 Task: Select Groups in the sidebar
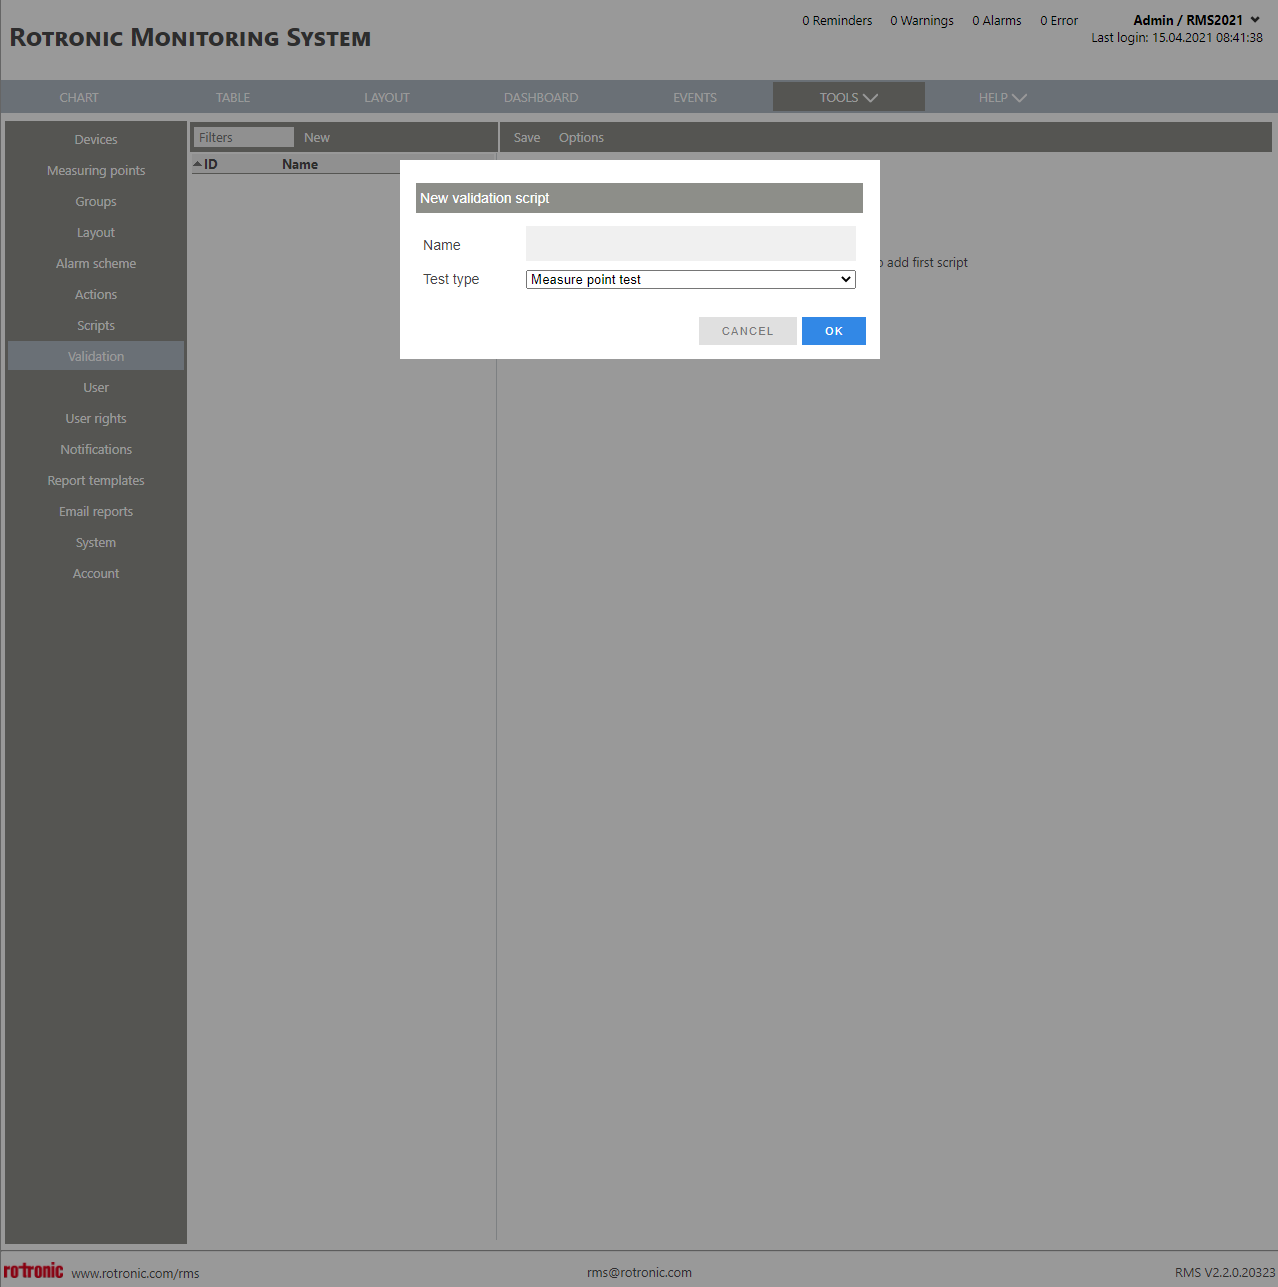point(96,201)
